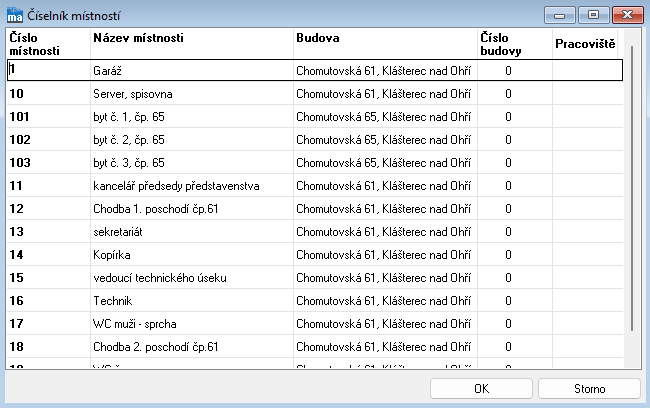Click room number 101 cell
Image resolution: width=650 pixels, height=408 pixels.
[49, 117]
